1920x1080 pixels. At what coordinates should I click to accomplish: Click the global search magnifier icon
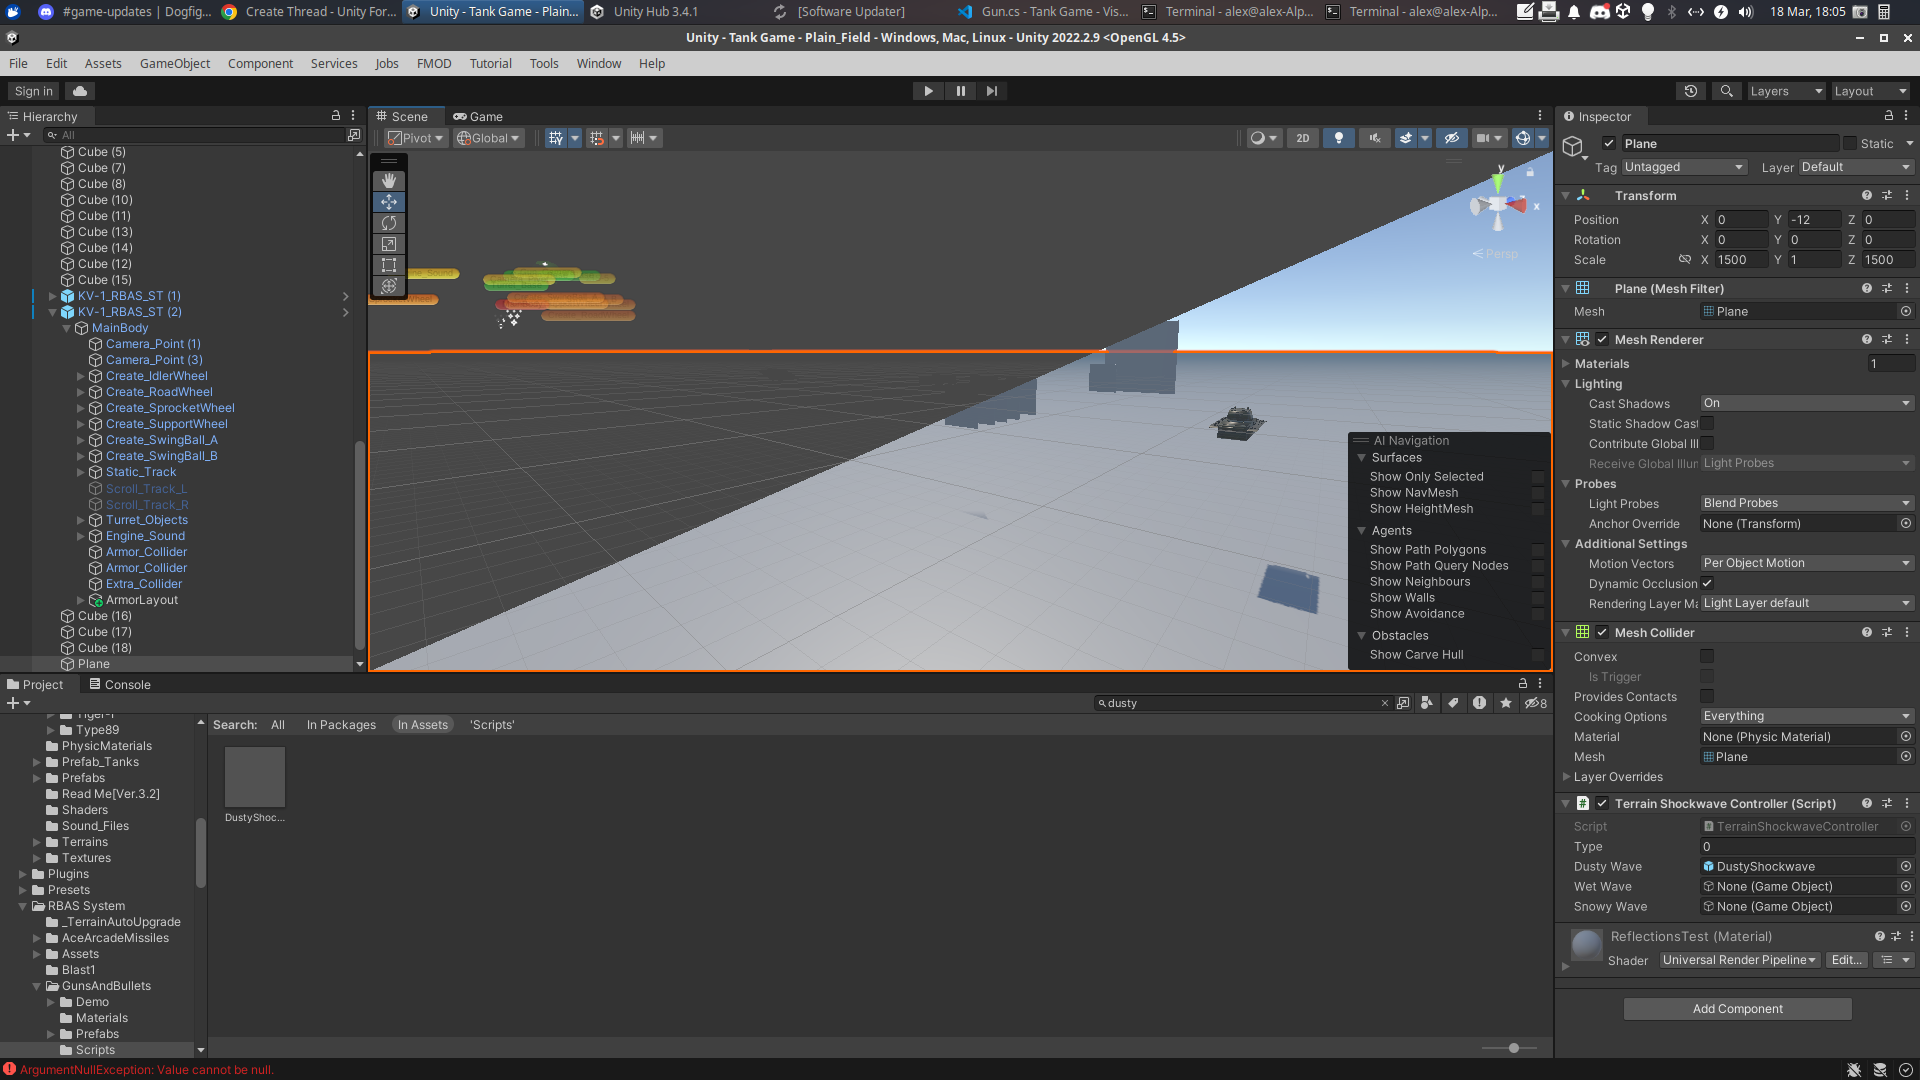click(1726, 91)
